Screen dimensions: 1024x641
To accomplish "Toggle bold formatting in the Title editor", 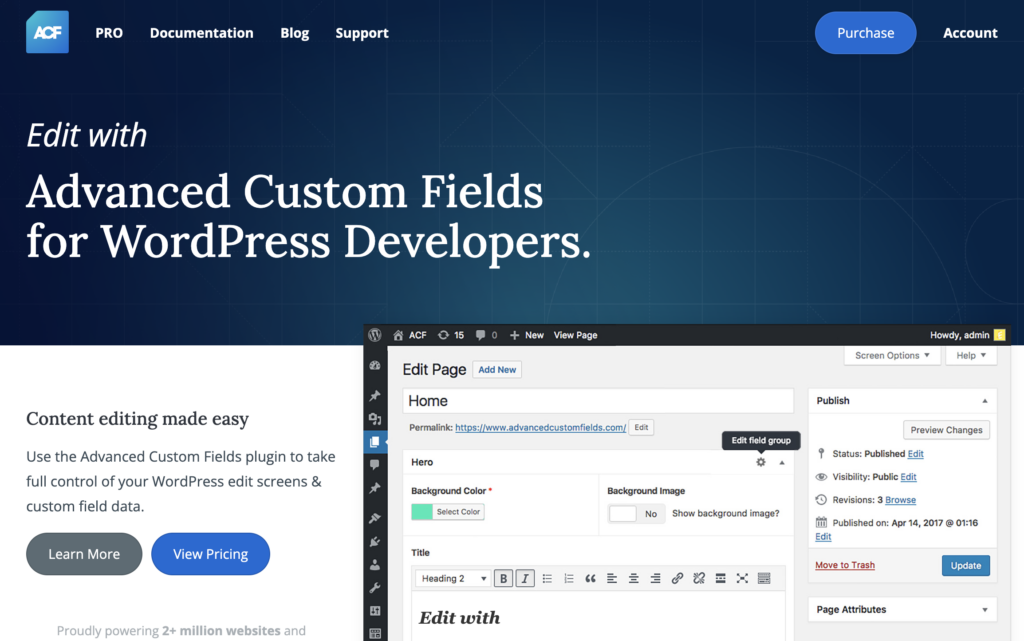I will tap(503, 578).
